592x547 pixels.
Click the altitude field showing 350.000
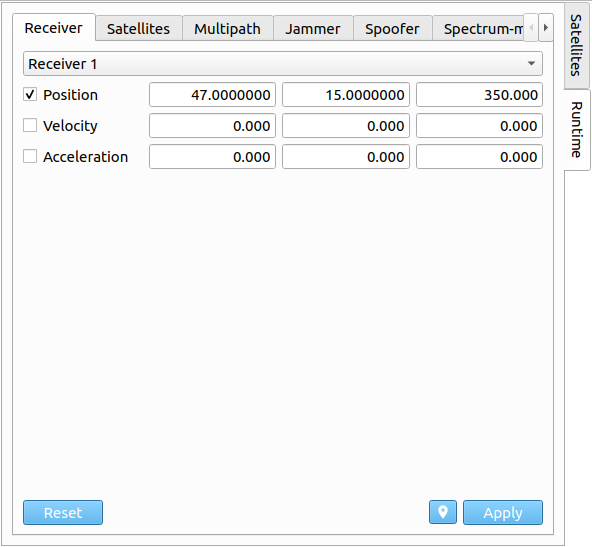pos(479,94)
